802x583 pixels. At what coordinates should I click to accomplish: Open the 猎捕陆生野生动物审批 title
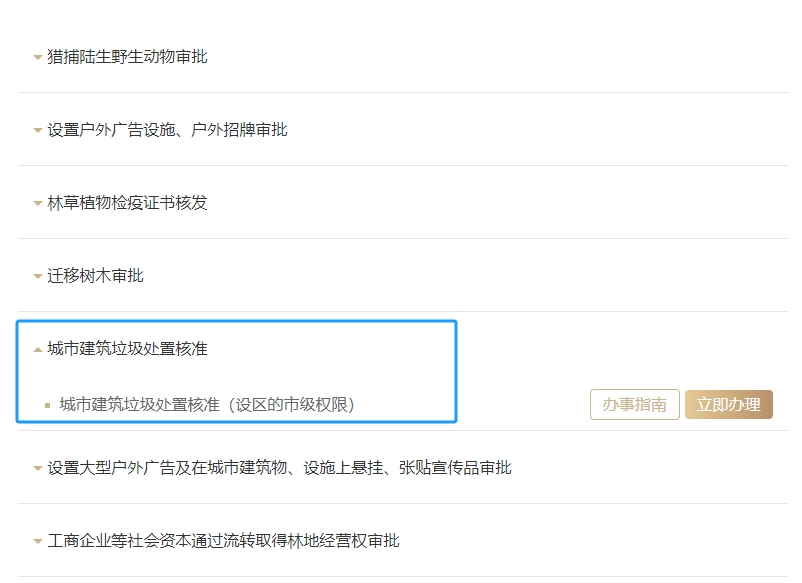[x=127, y=57]
